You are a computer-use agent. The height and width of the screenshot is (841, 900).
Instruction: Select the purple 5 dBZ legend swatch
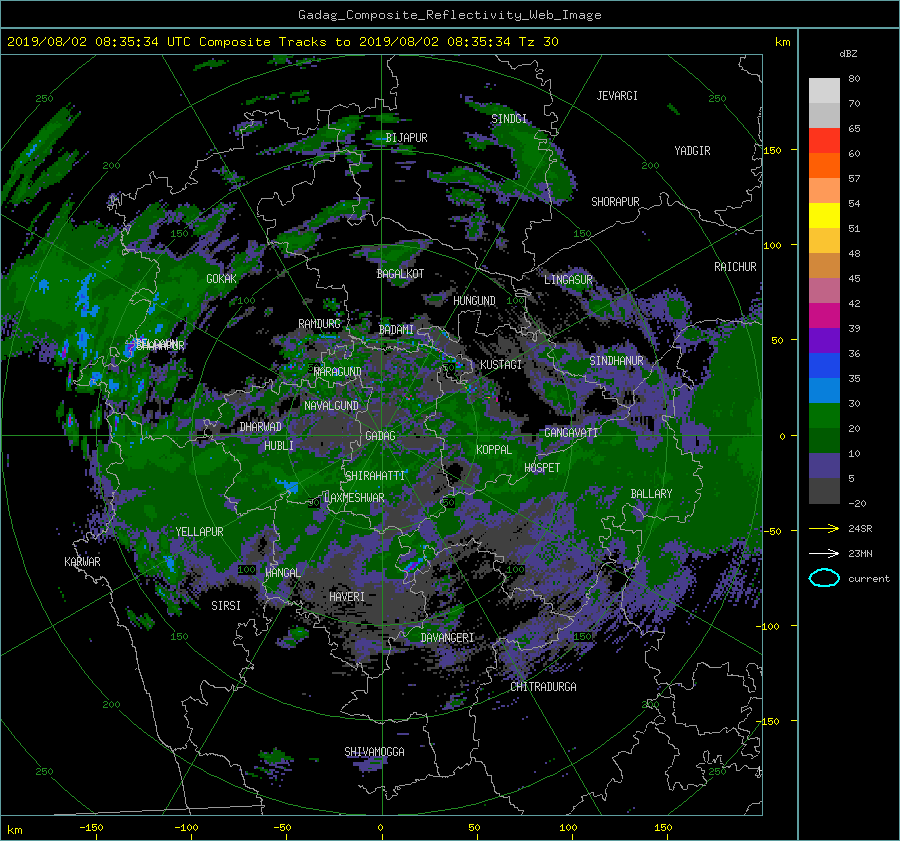click(x=824, y=466)
